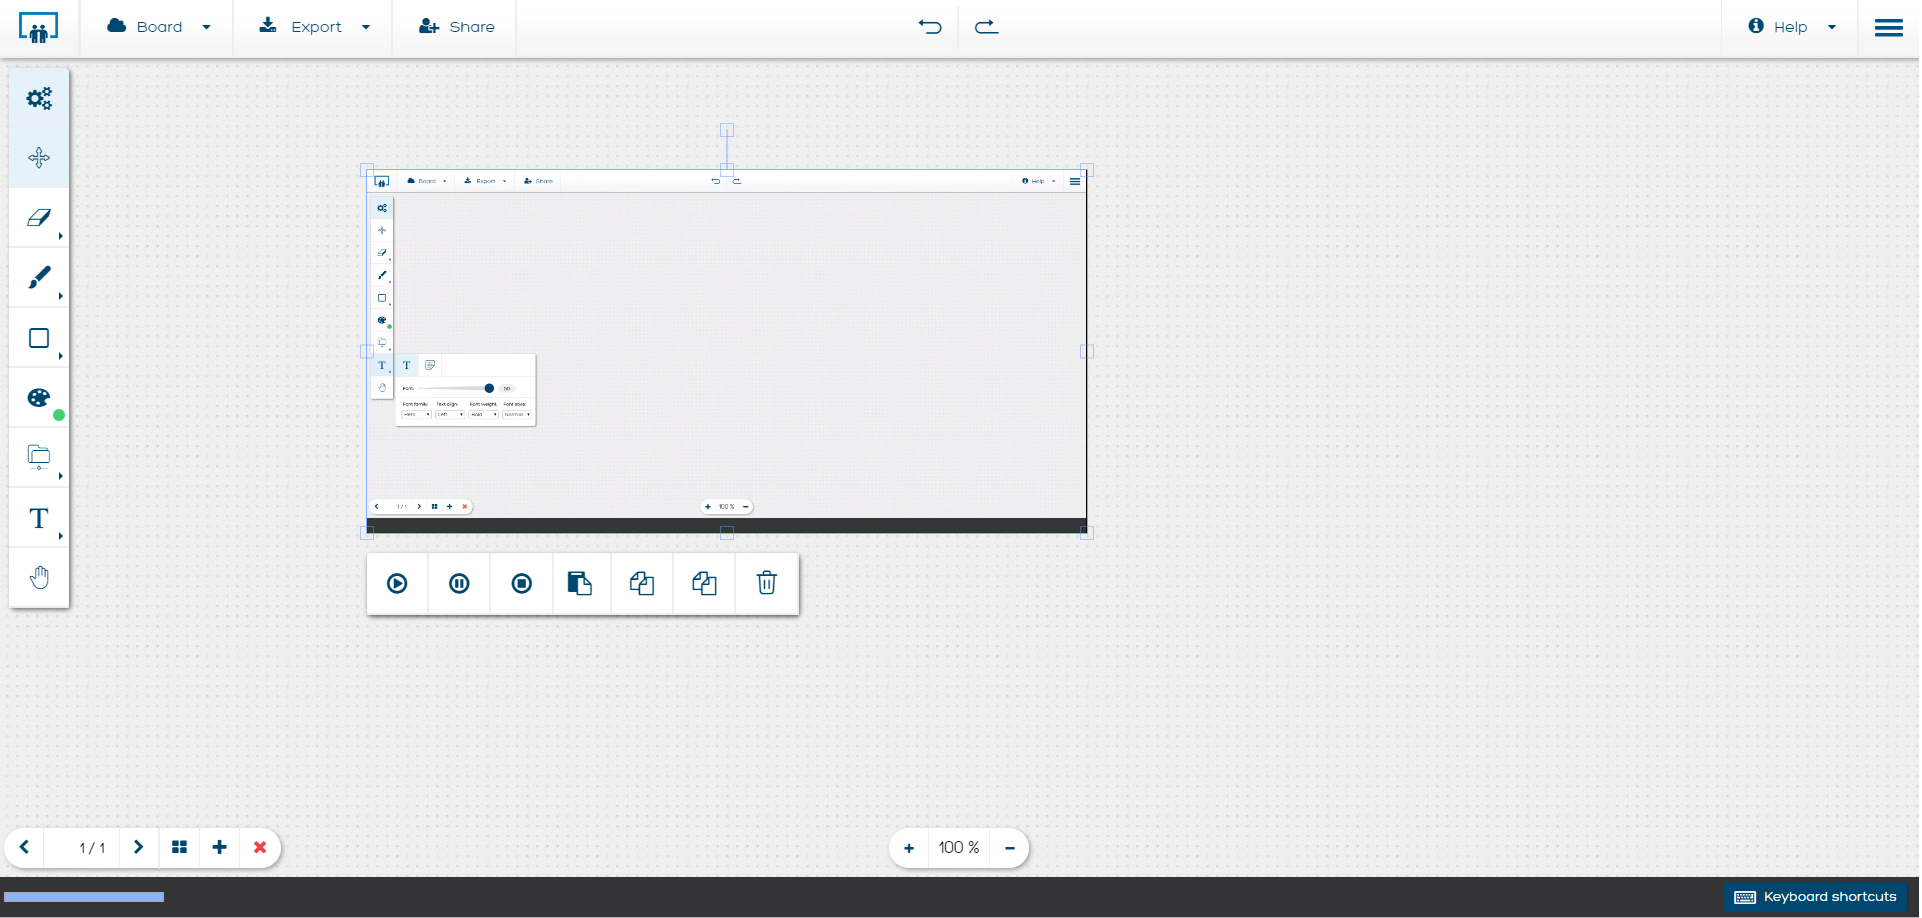The width and height of the screenshot is (1922, 918).
Task: Click the 100 % zoom level
Action: tap(959, 848)
